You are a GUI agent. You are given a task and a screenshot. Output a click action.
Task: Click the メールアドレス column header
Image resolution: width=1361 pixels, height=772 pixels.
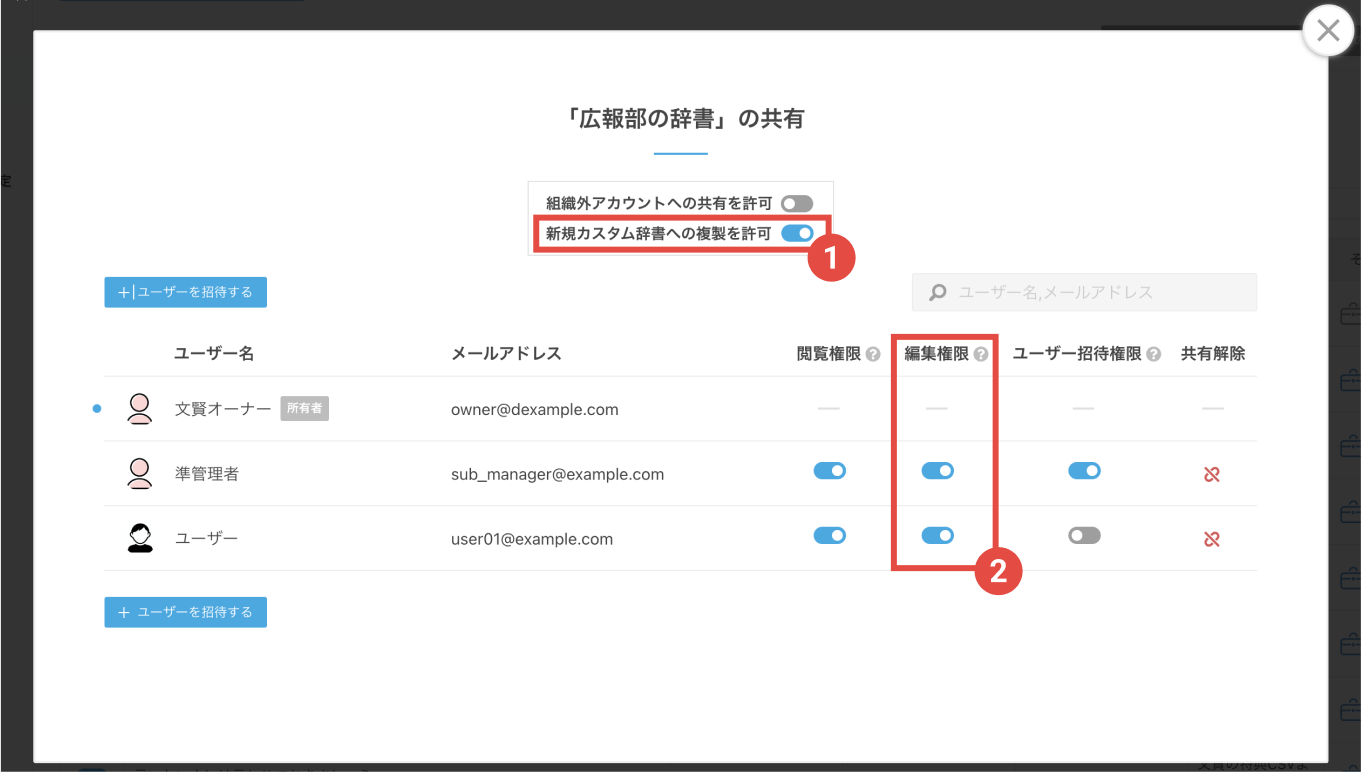point(506,354)
